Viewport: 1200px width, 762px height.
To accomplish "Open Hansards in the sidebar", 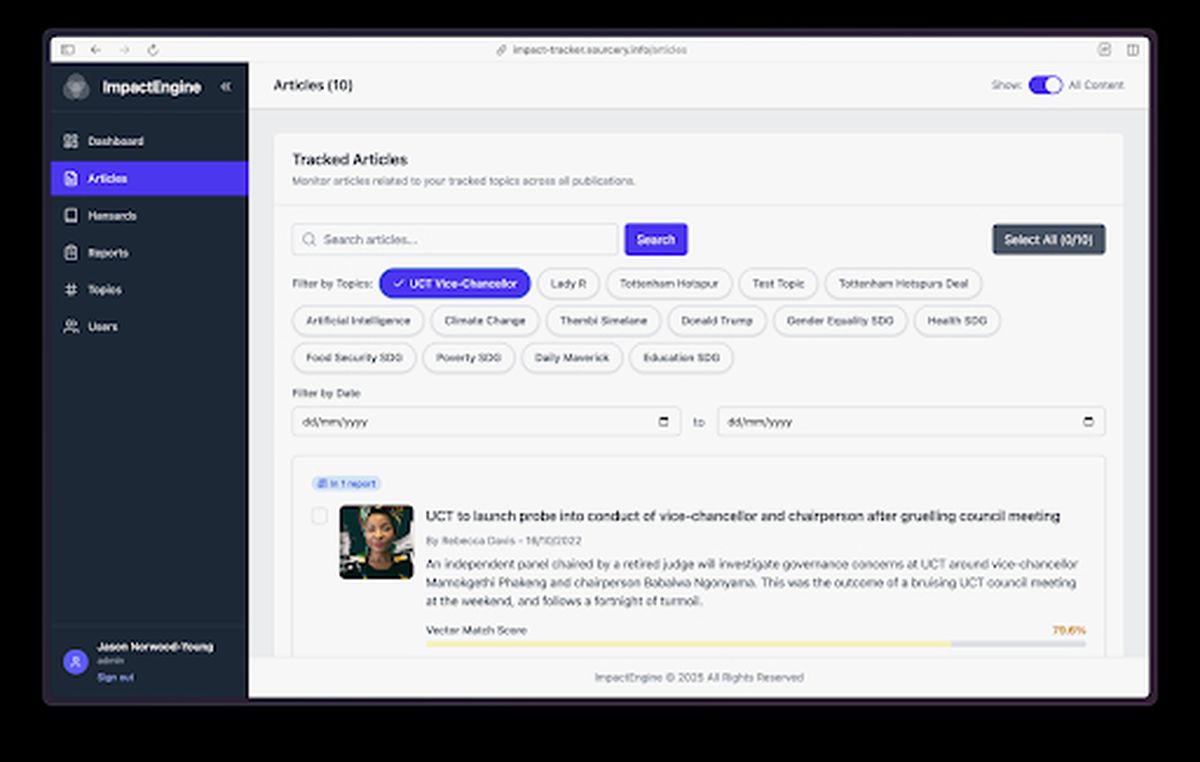I will [149, 215].
